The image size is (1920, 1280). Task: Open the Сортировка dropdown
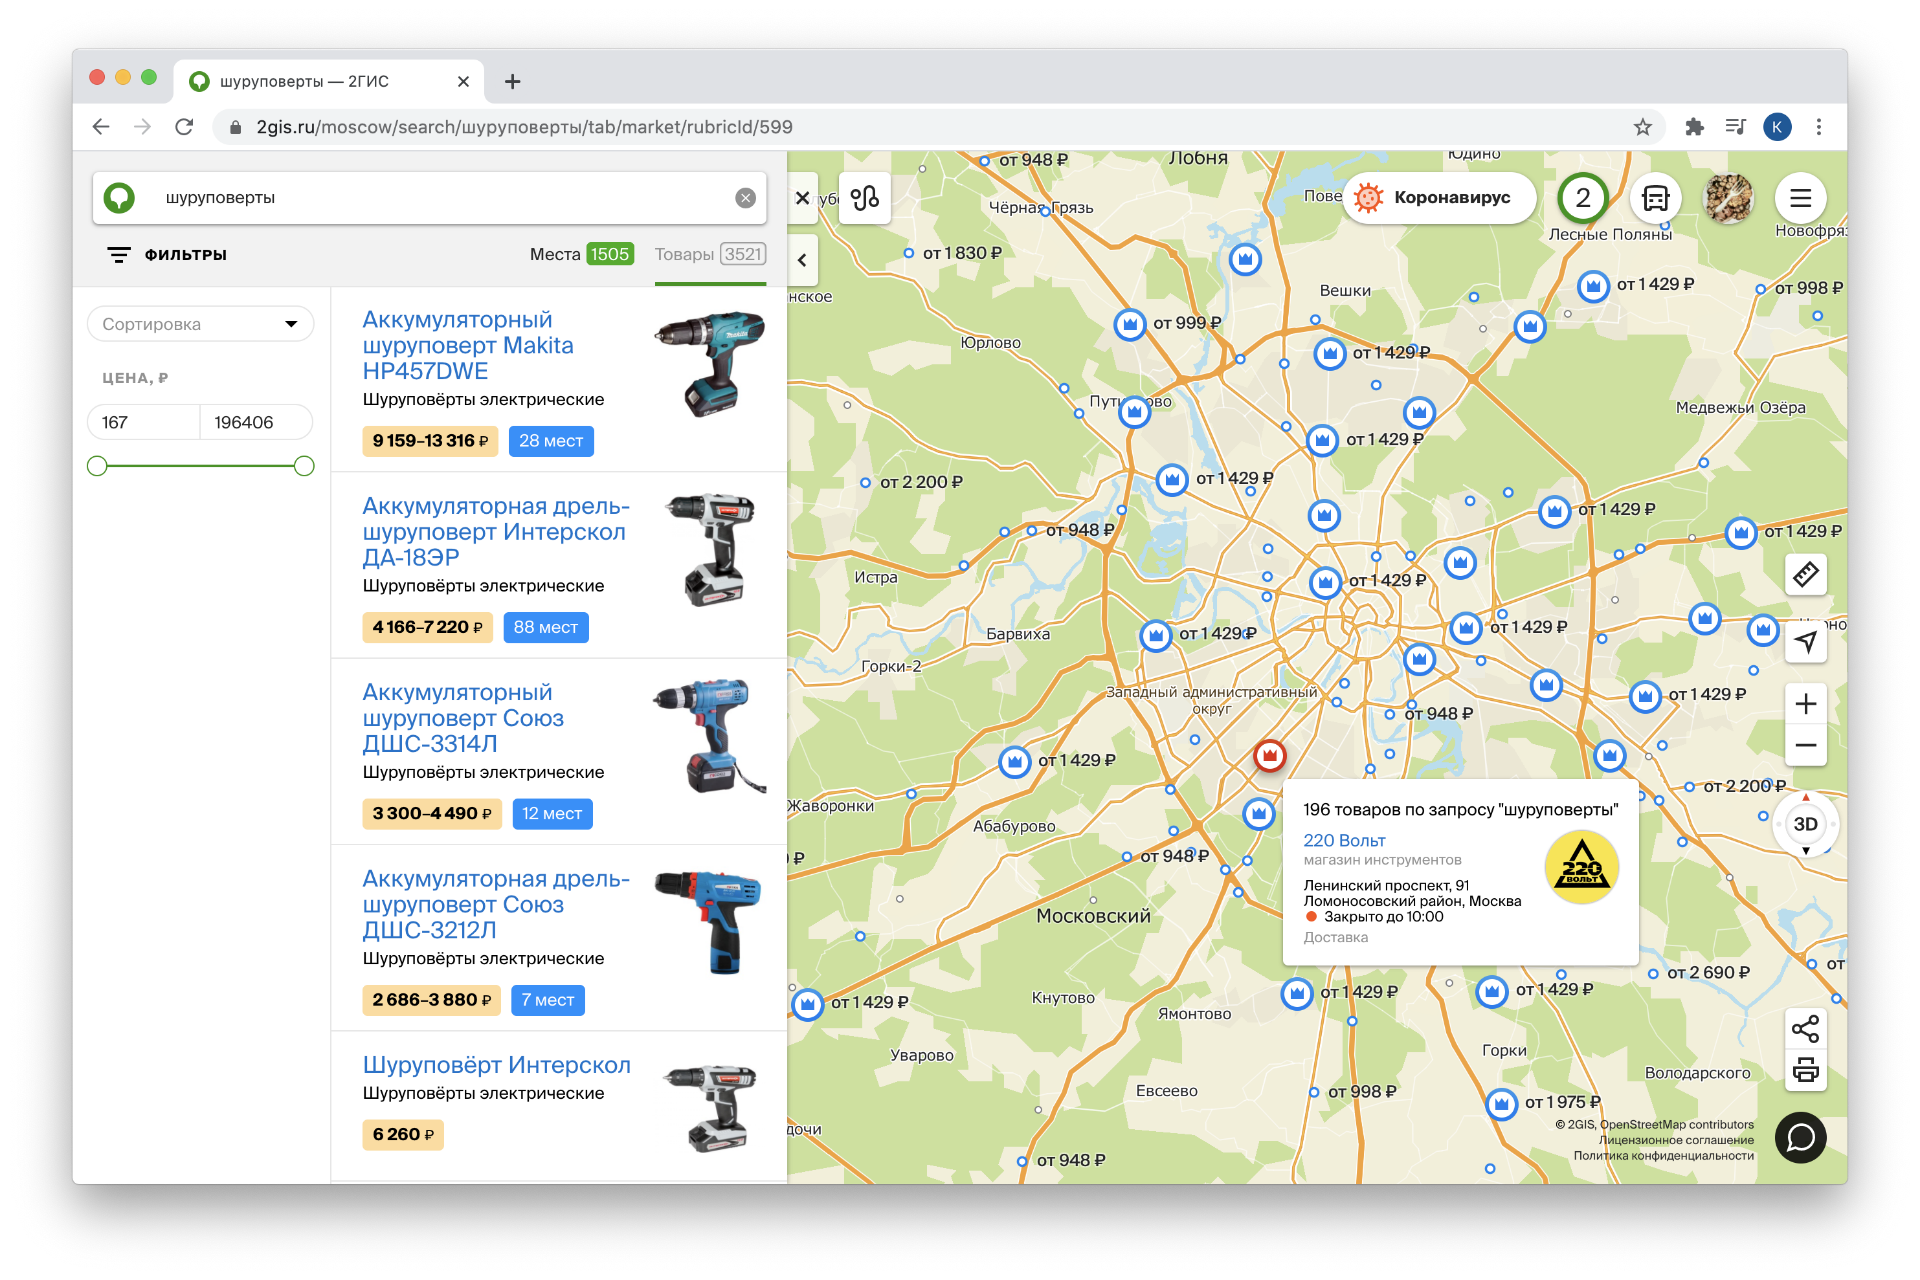click(201, 324)
